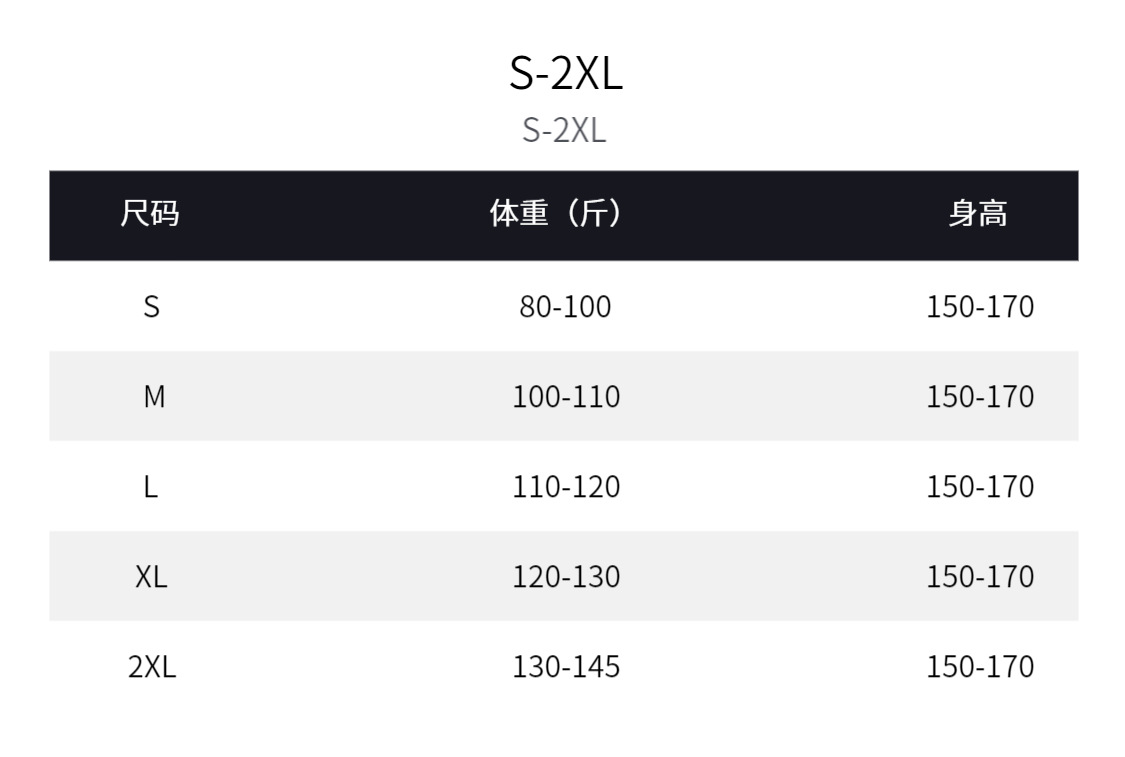The image size is (1125, 757).
Task: Click the 身高 column header
Action: point(978,214)
